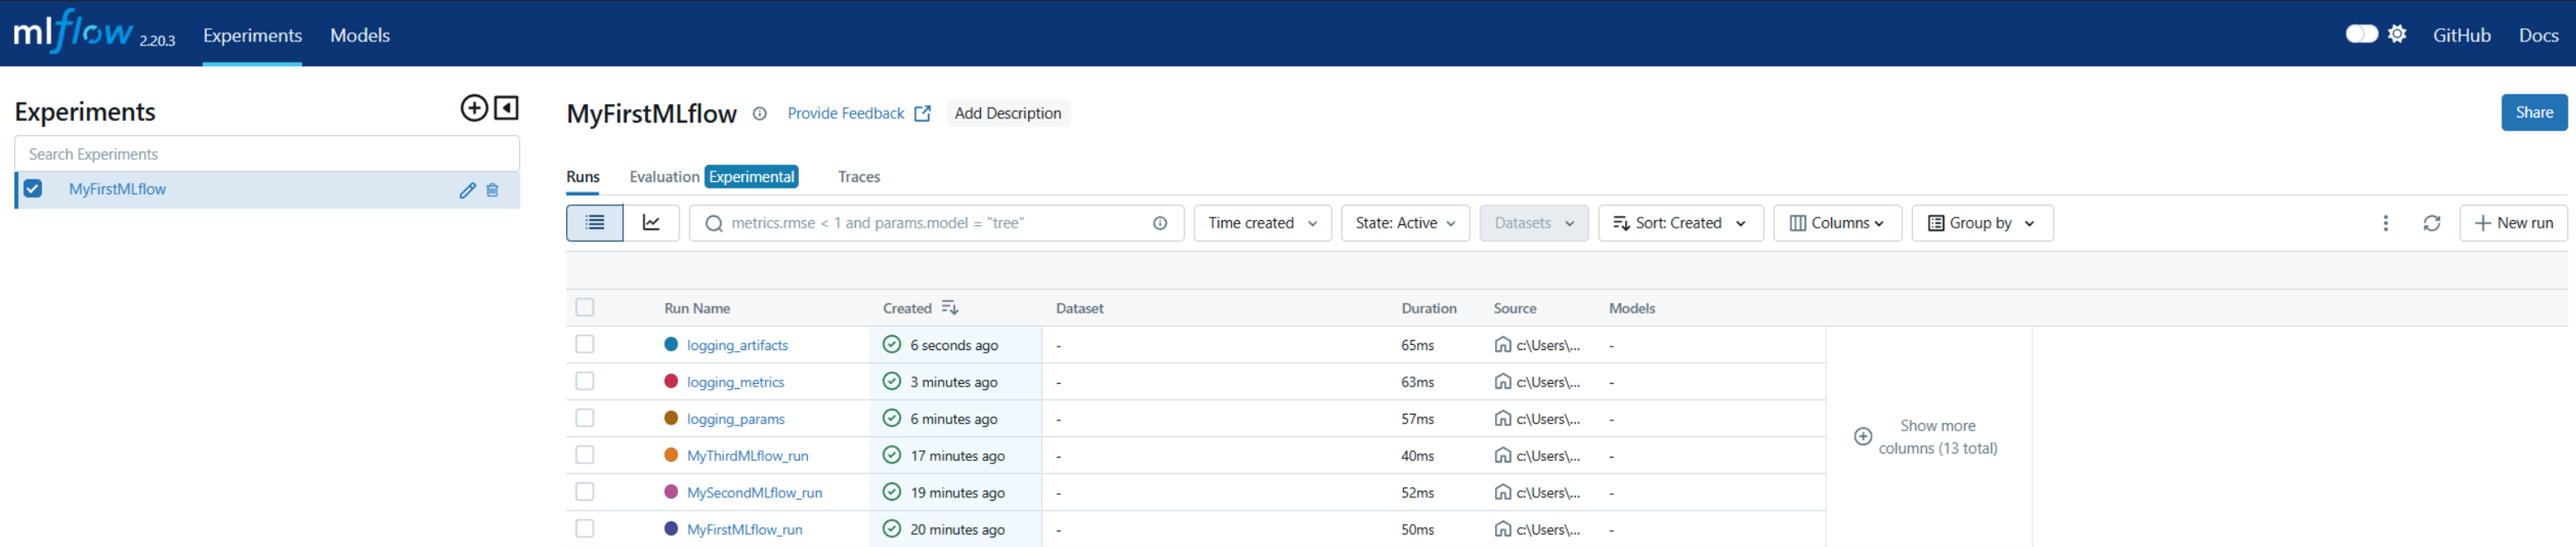The height and width of the screenshot is (547, 2576).
Task: Delete MyFirstMLflow experiment with trash icon
Action: [492, 190]
